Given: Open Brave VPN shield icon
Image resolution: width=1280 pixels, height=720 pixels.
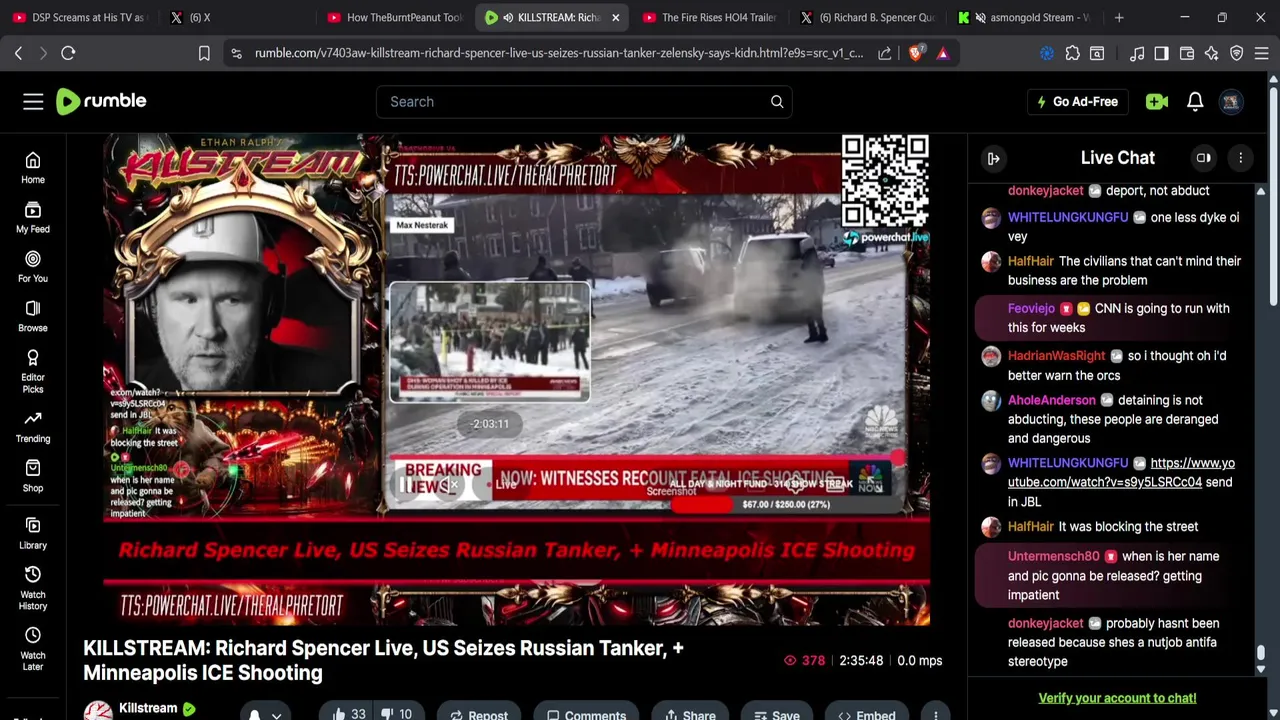Looking at the screenshot, I should click(x=1237, y=53).
